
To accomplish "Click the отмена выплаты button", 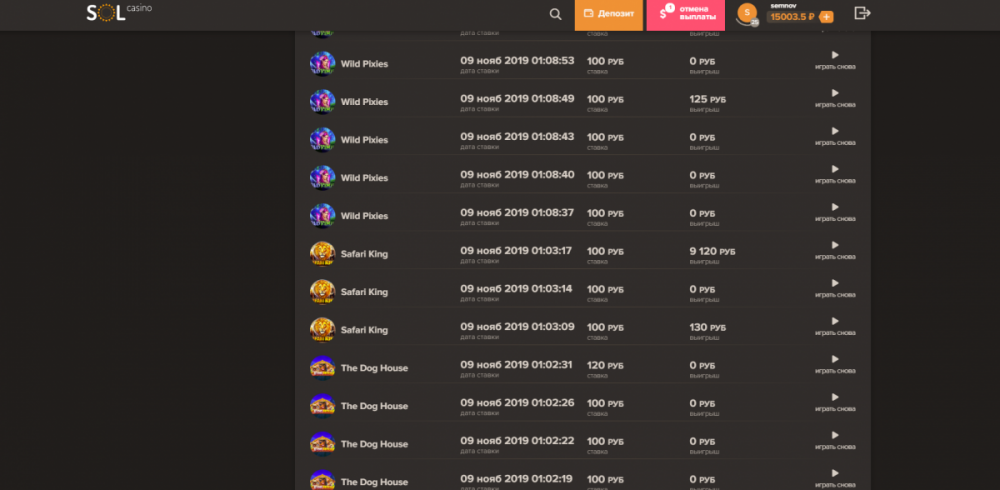I will (685, 14).
